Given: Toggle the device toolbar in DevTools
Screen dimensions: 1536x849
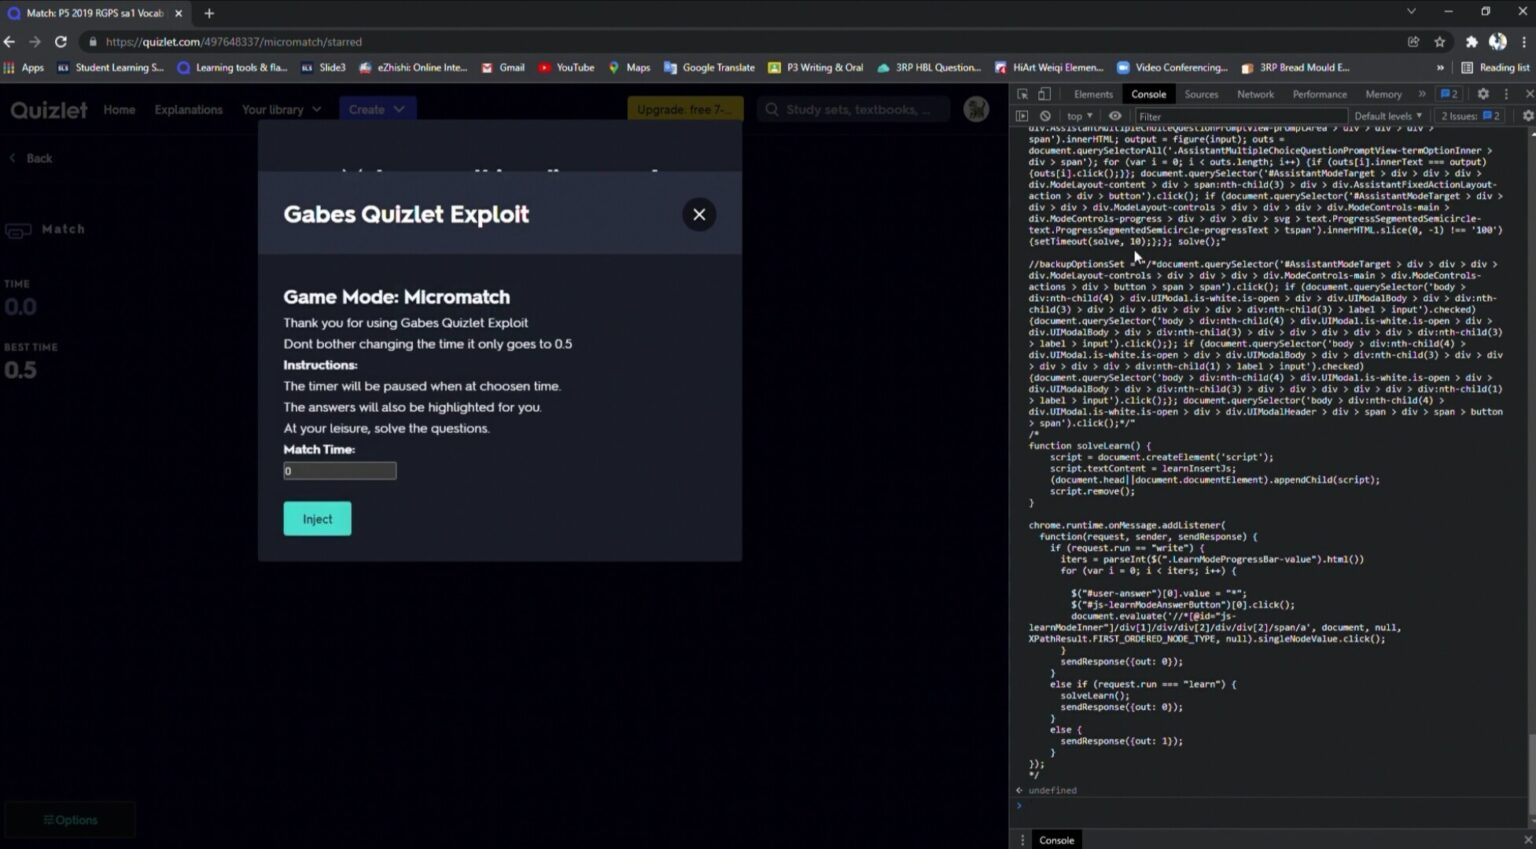Looking at the screenshot, I should click(x=1043, y=93).
